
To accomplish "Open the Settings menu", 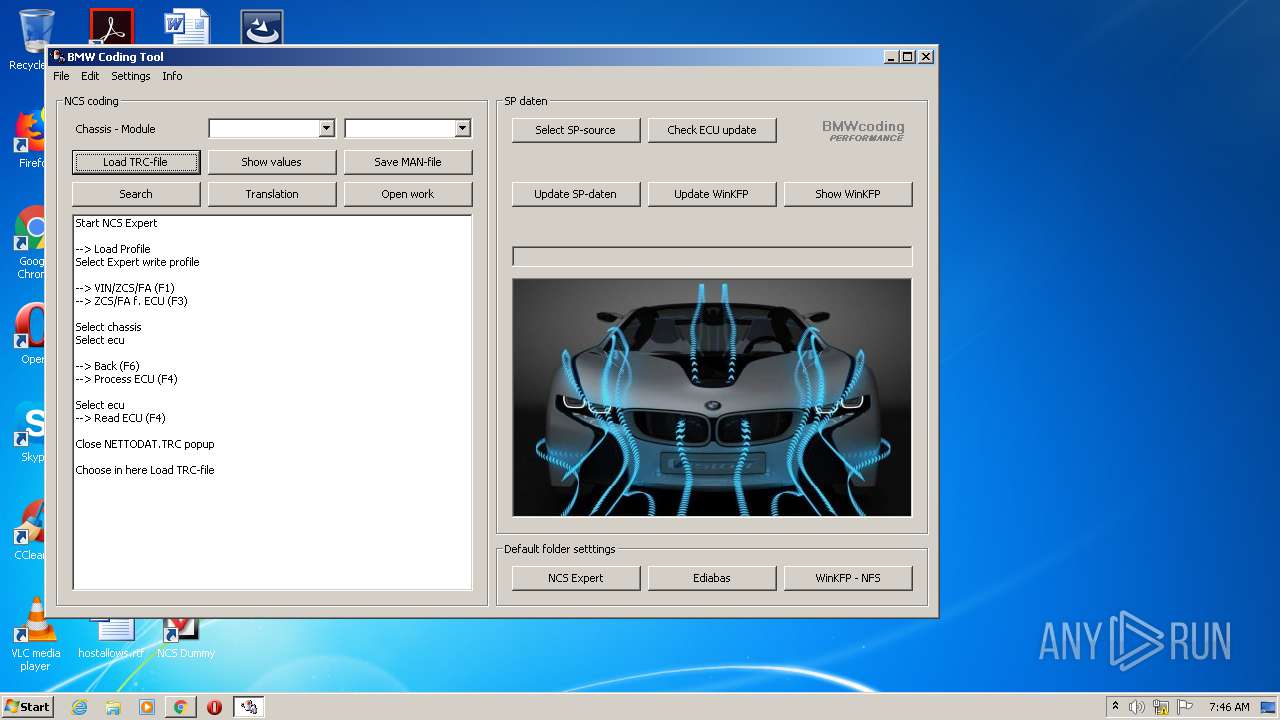I will pyautogui.click(x=131, y=76).
